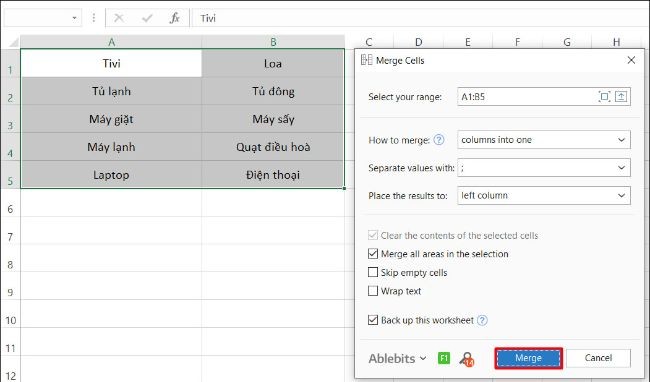The height and width of the screenshot is (382, 650).
Task: Click the select-all corner triangle
Action: pyautogui.click(x=14, y=42)
